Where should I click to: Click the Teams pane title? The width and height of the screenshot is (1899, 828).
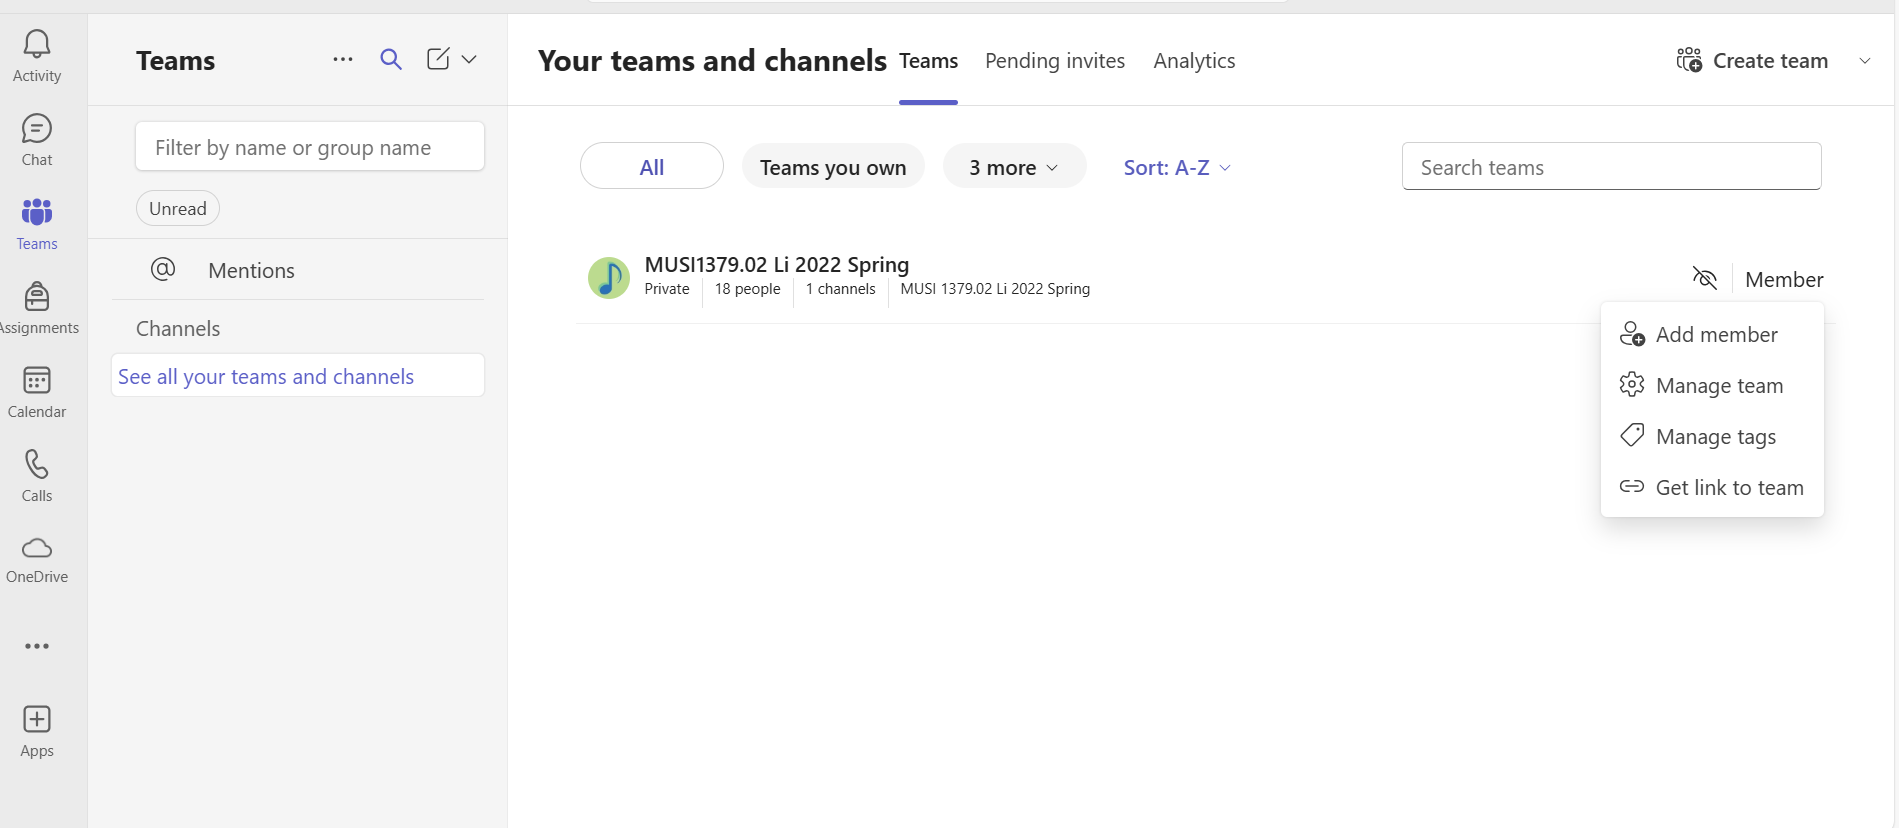[x=176, y=61]
